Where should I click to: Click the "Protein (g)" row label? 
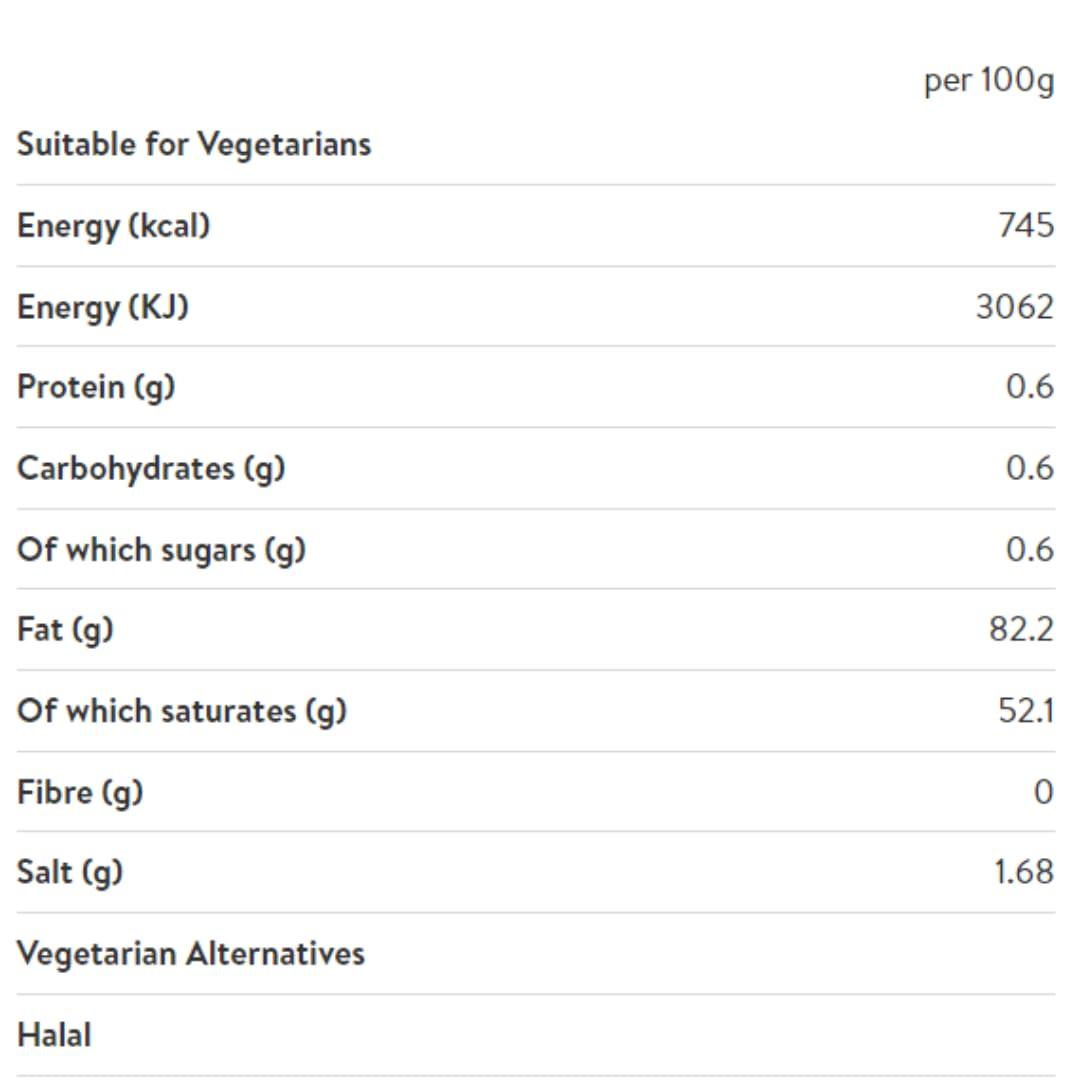[96, 387]
